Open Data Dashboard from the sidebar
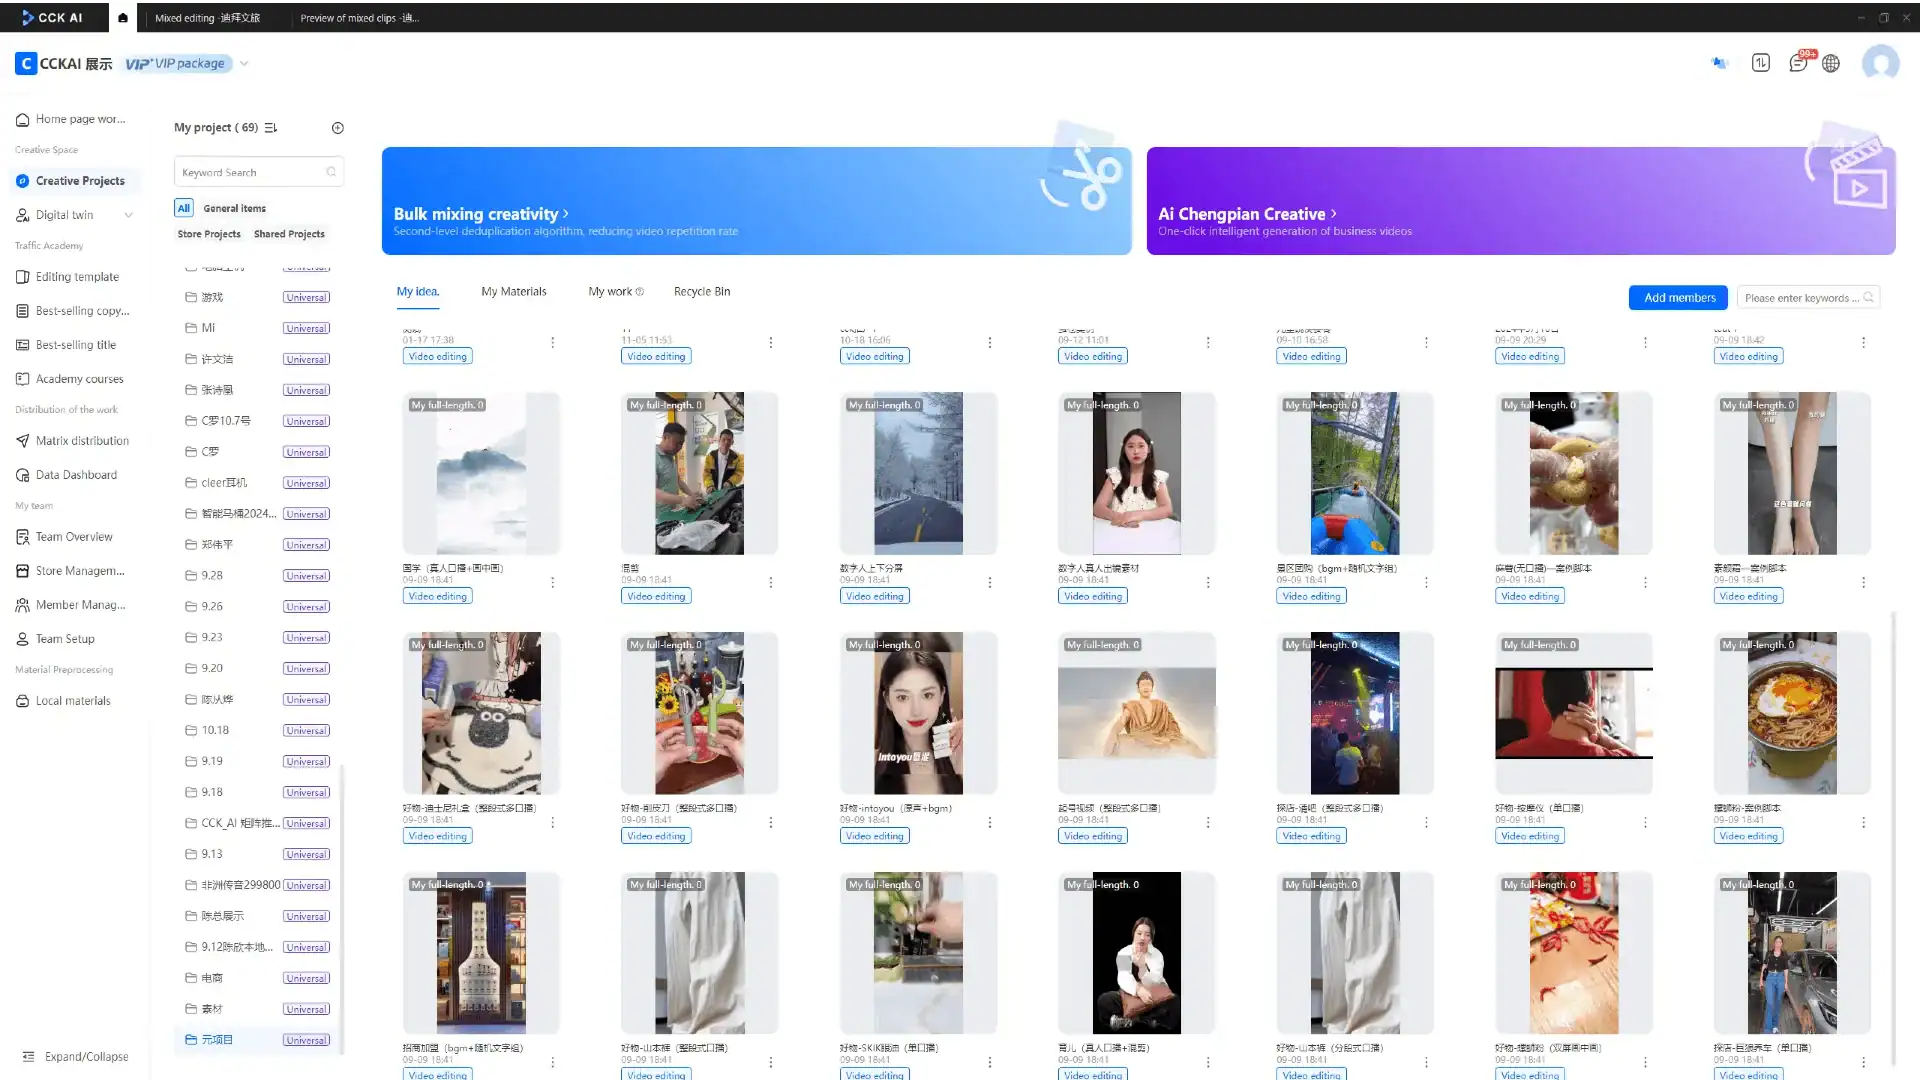1920x1080 pixels. pos(76,475)
